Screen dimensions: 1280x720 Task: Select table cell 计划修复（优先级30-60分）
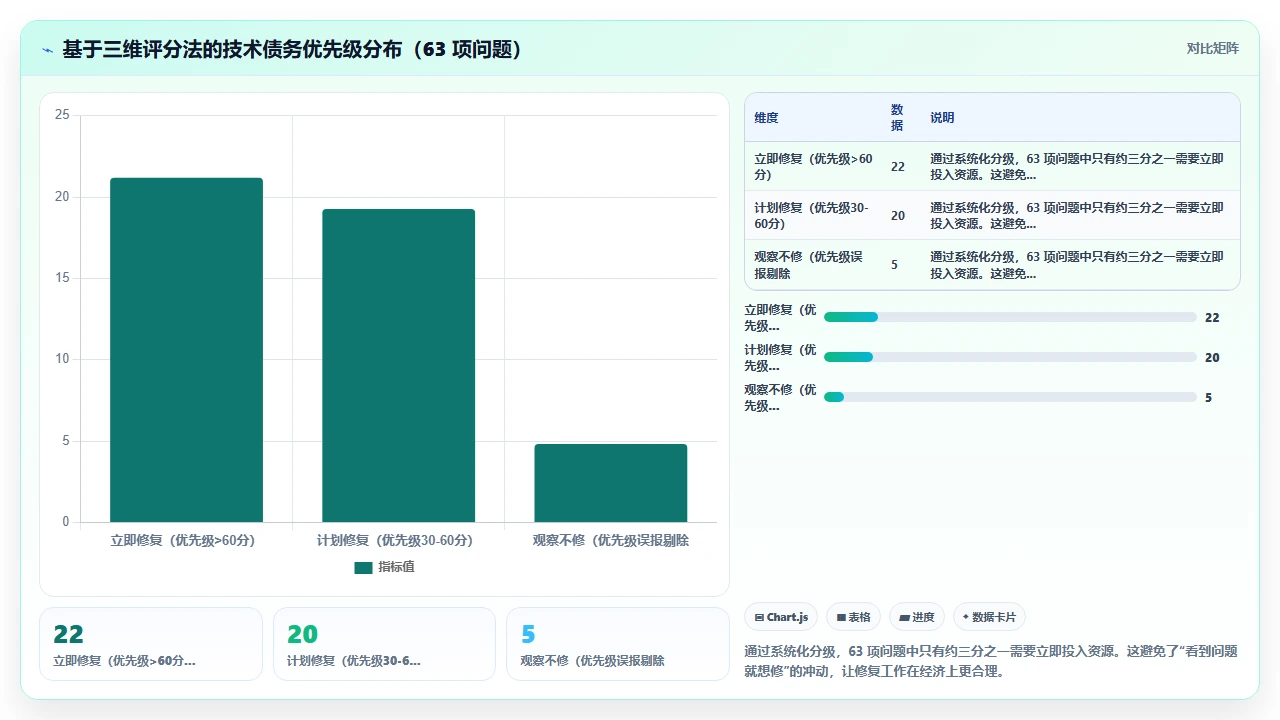click(813, 215)
